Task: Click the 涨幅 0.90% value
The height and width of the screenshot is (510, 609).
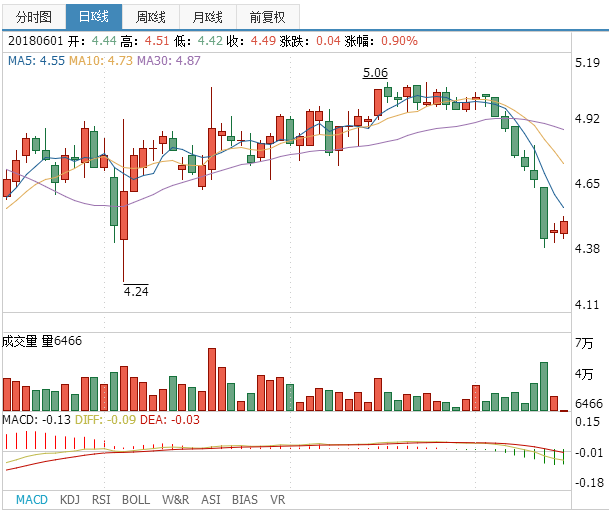Action: pos(399,41)
